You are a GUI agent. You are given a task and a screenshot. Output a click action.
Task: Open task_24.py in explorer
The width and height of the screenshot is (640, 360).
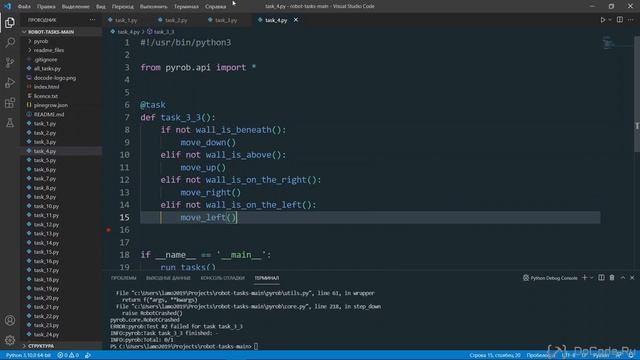[46, 334]
